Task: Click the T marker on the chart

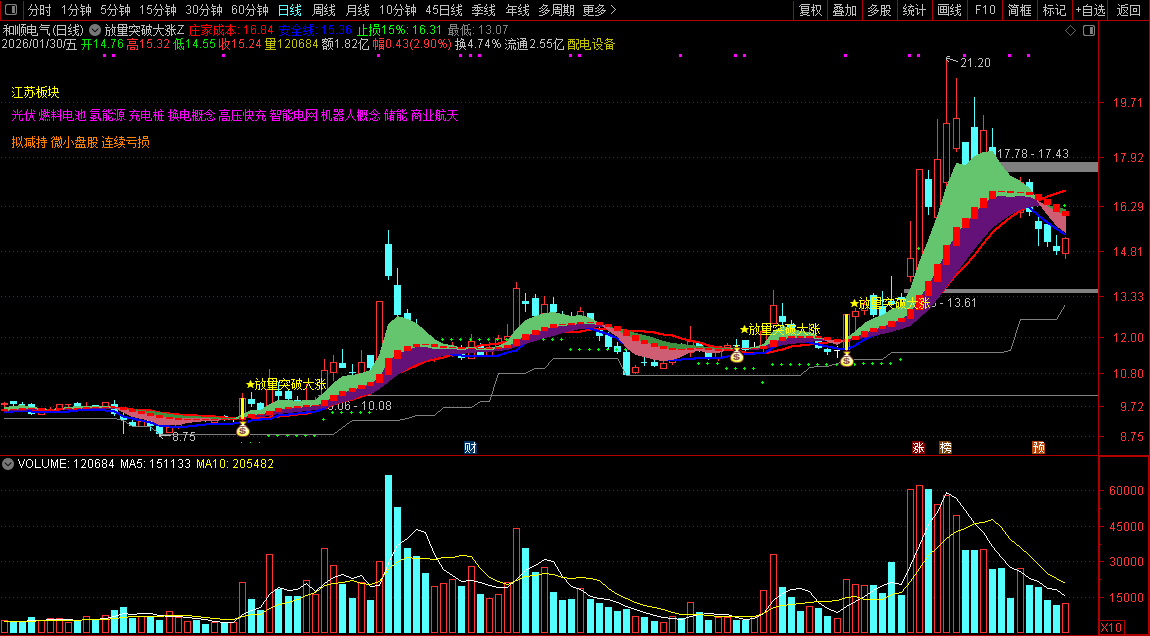Action: coord(837,354)
